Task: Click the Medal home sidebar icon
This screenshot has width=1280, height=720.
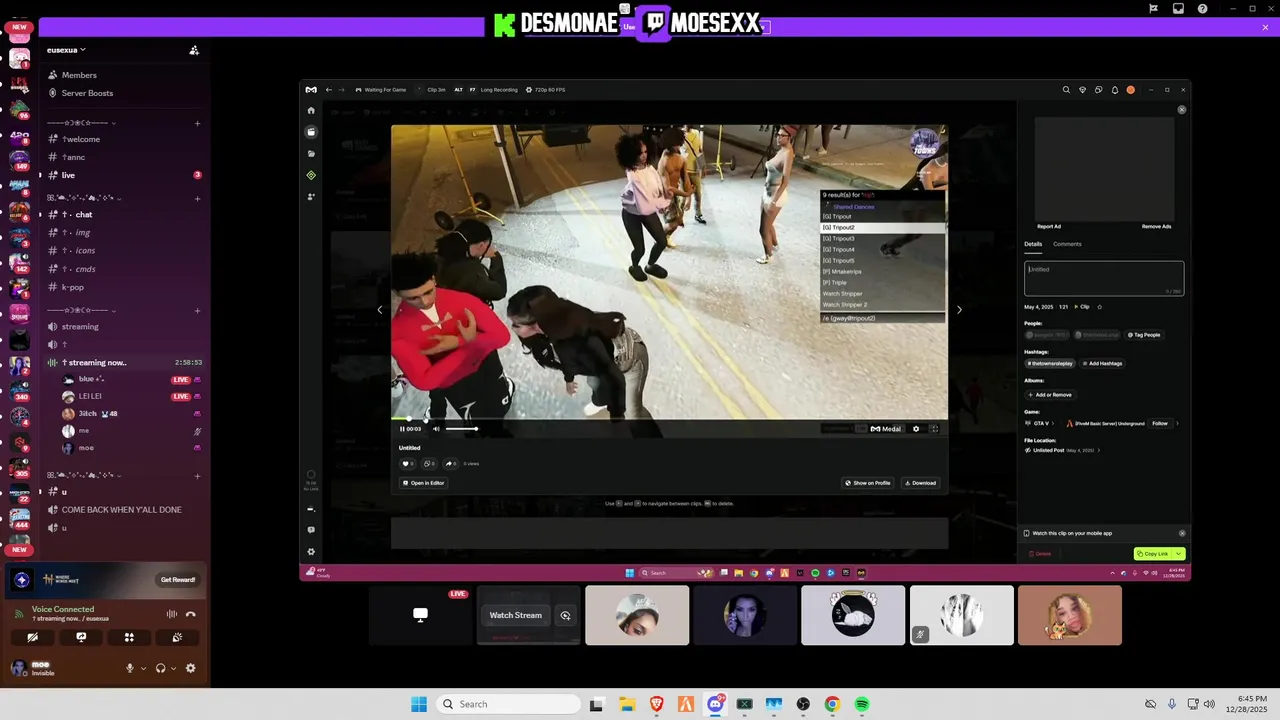Action: tap(311, 110)
